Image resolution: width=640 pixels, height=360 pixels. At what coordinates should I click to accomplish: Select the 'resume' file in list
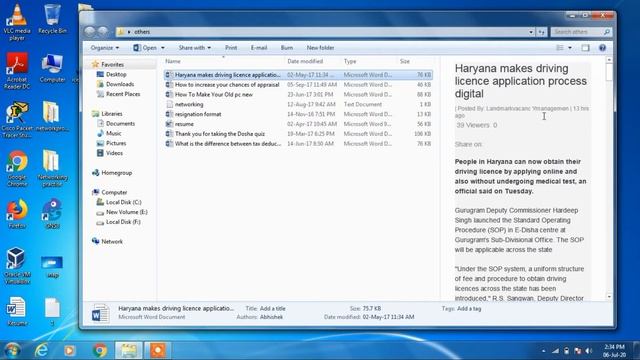click(298, 124)
